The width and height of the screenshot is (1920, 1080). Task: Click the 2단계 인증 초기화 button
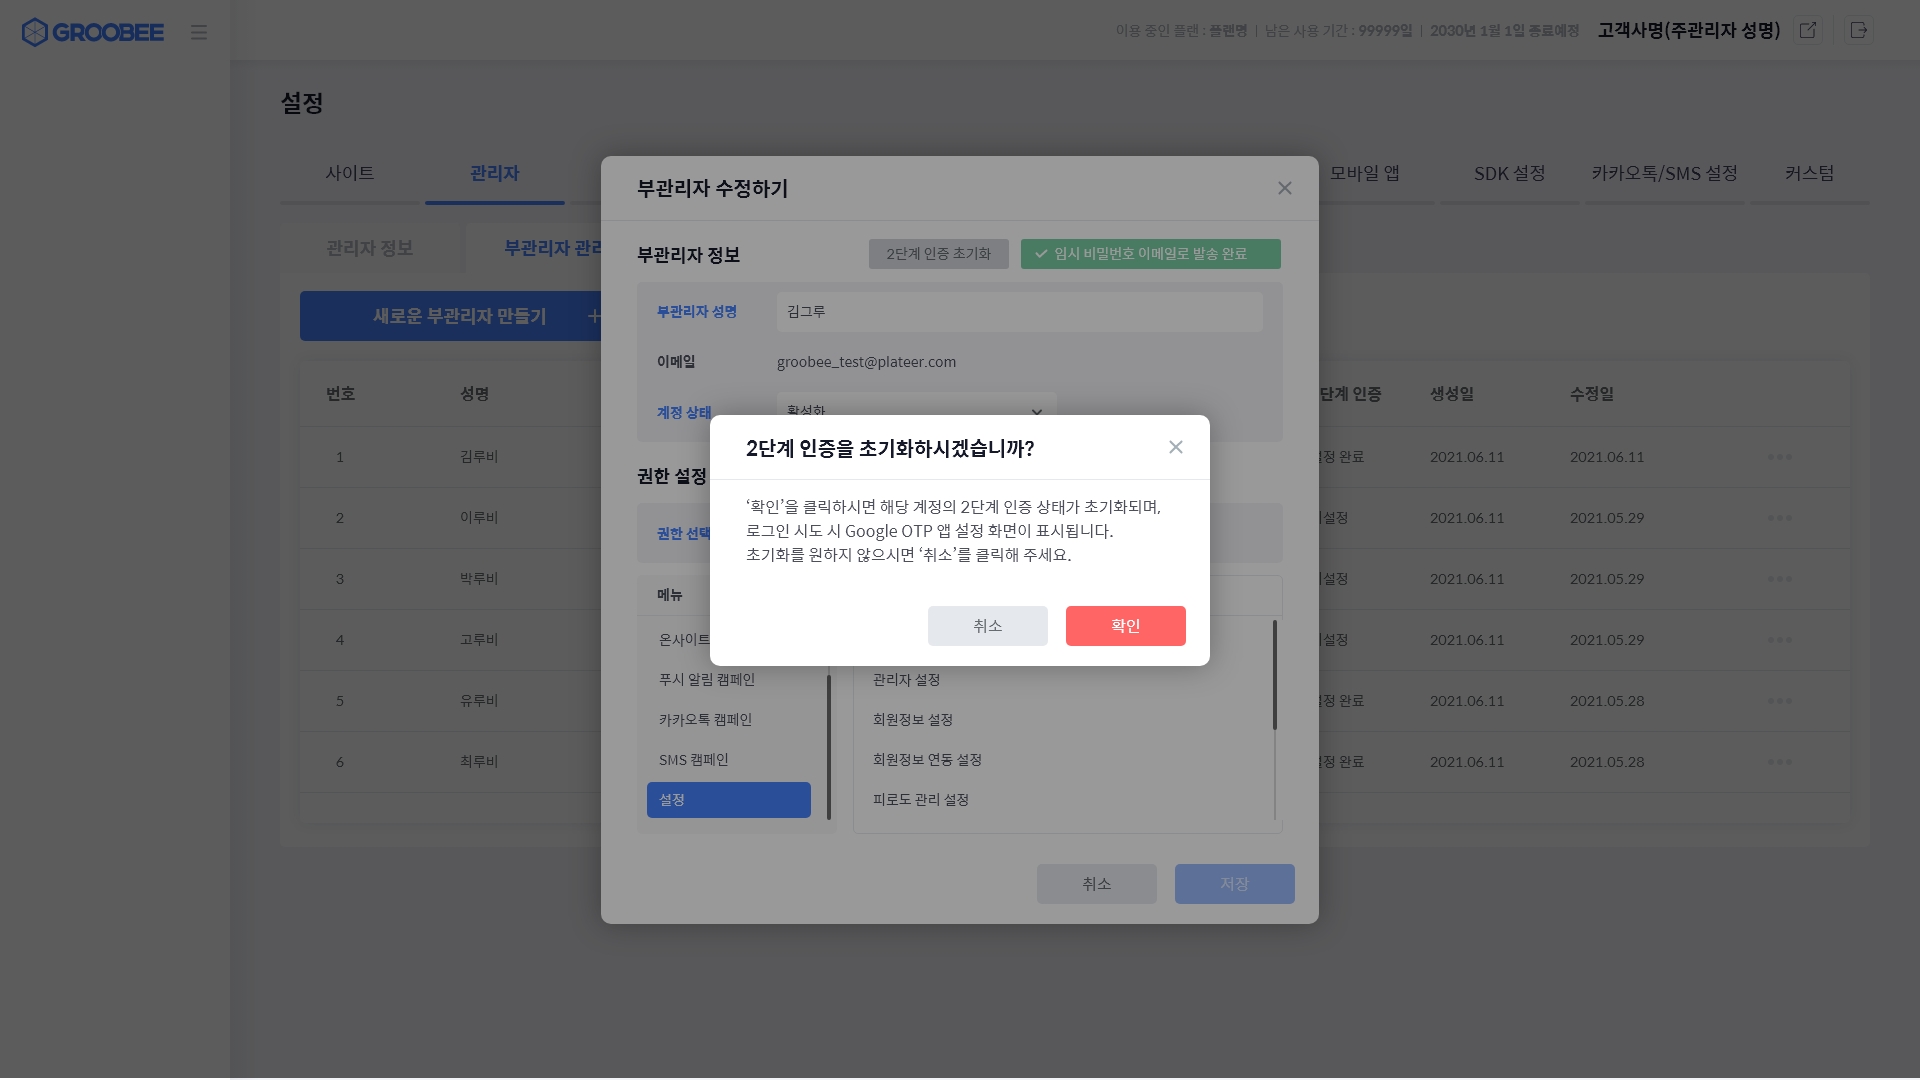point(938,254)
